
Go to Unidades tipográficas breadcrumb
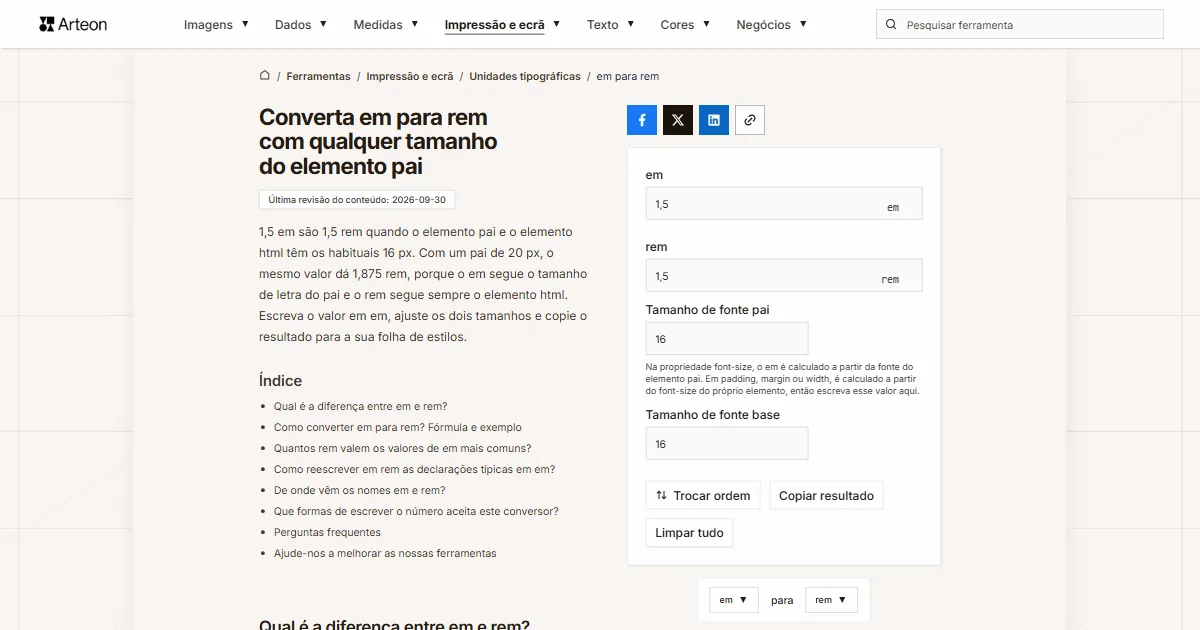tap(525, 76)
